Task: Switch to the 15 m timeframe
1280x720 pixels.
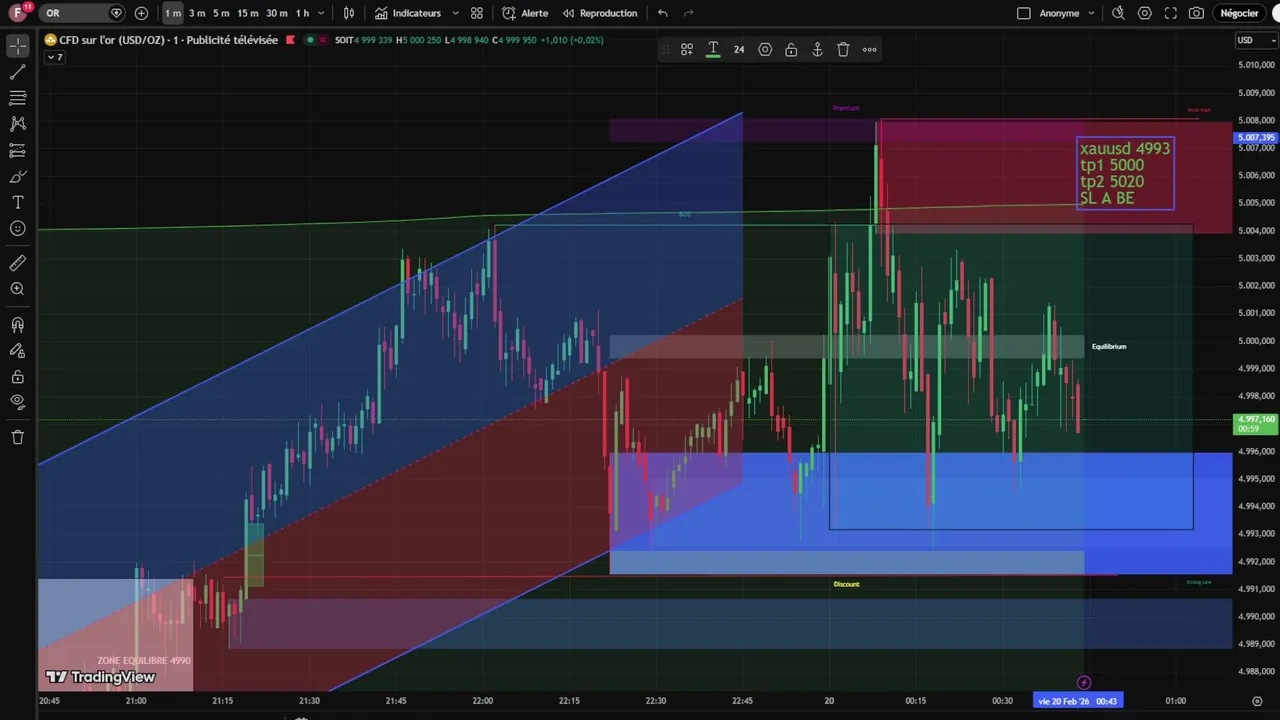Action: pos(248,13)
